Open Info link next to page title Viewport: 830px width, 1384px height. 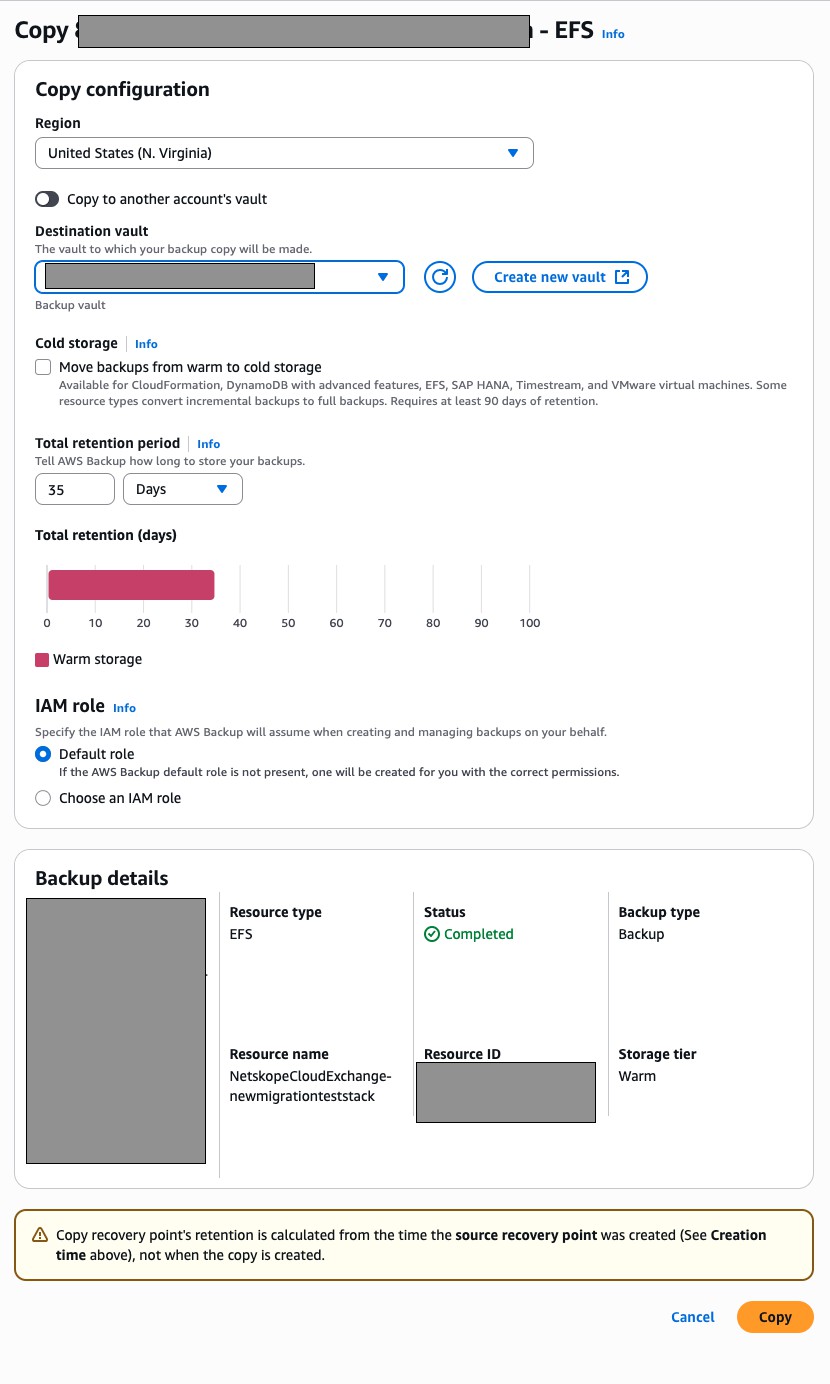coord(613,34)
